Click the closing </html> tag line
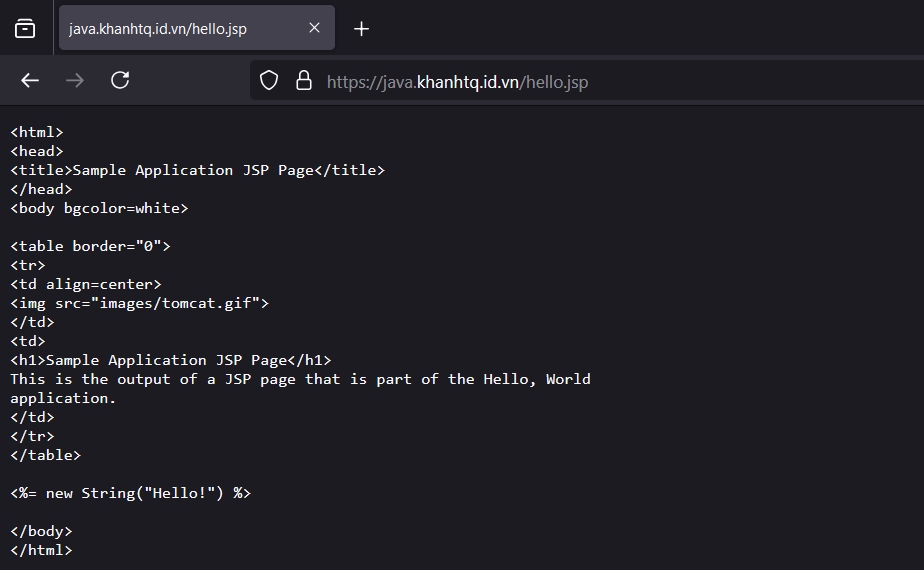Image resolution: width=924 pixels, height=570 pixels. 41,550
